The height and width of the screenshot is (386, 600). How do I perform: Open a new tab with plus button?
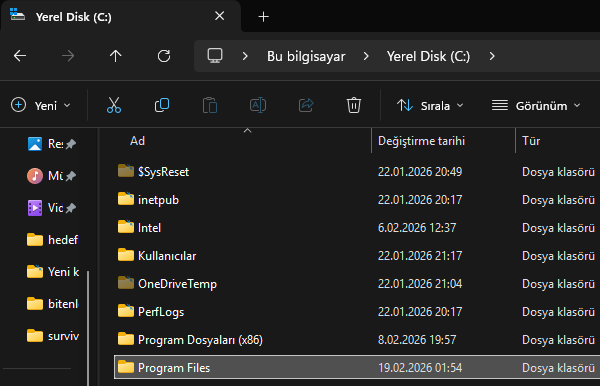(x=263, y=16)
